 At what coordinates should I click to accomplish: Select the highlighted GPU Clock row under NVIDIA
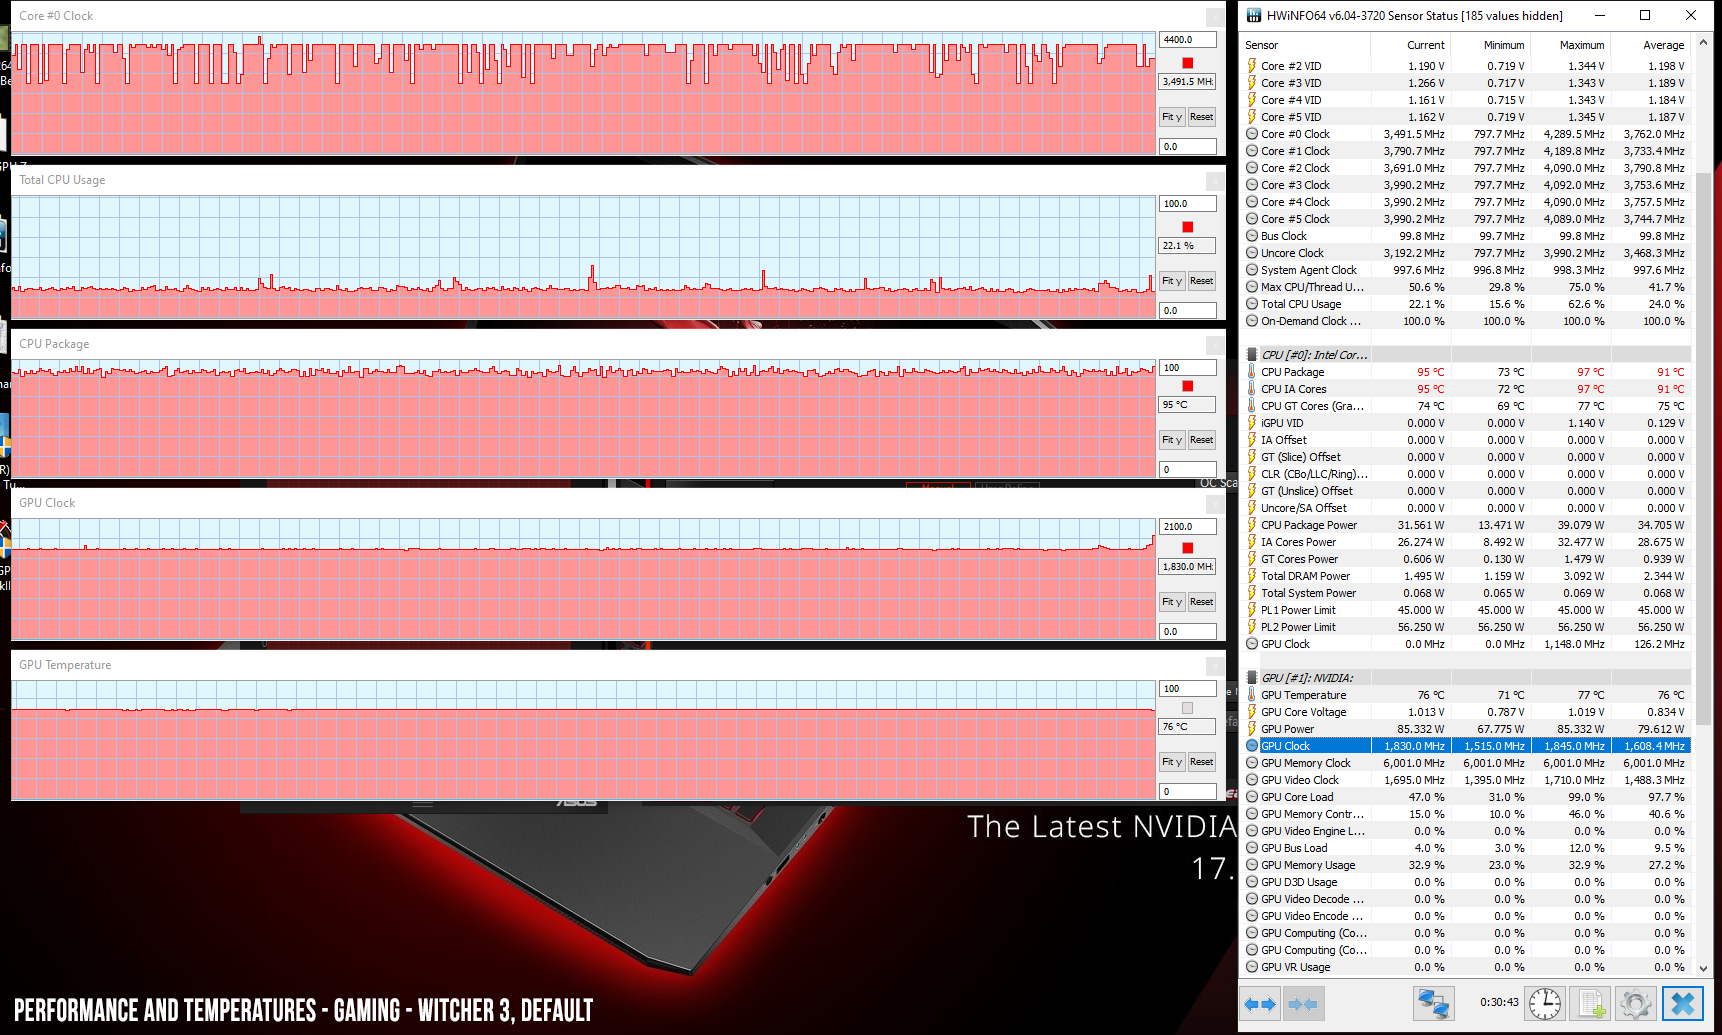coord(1467,746)
